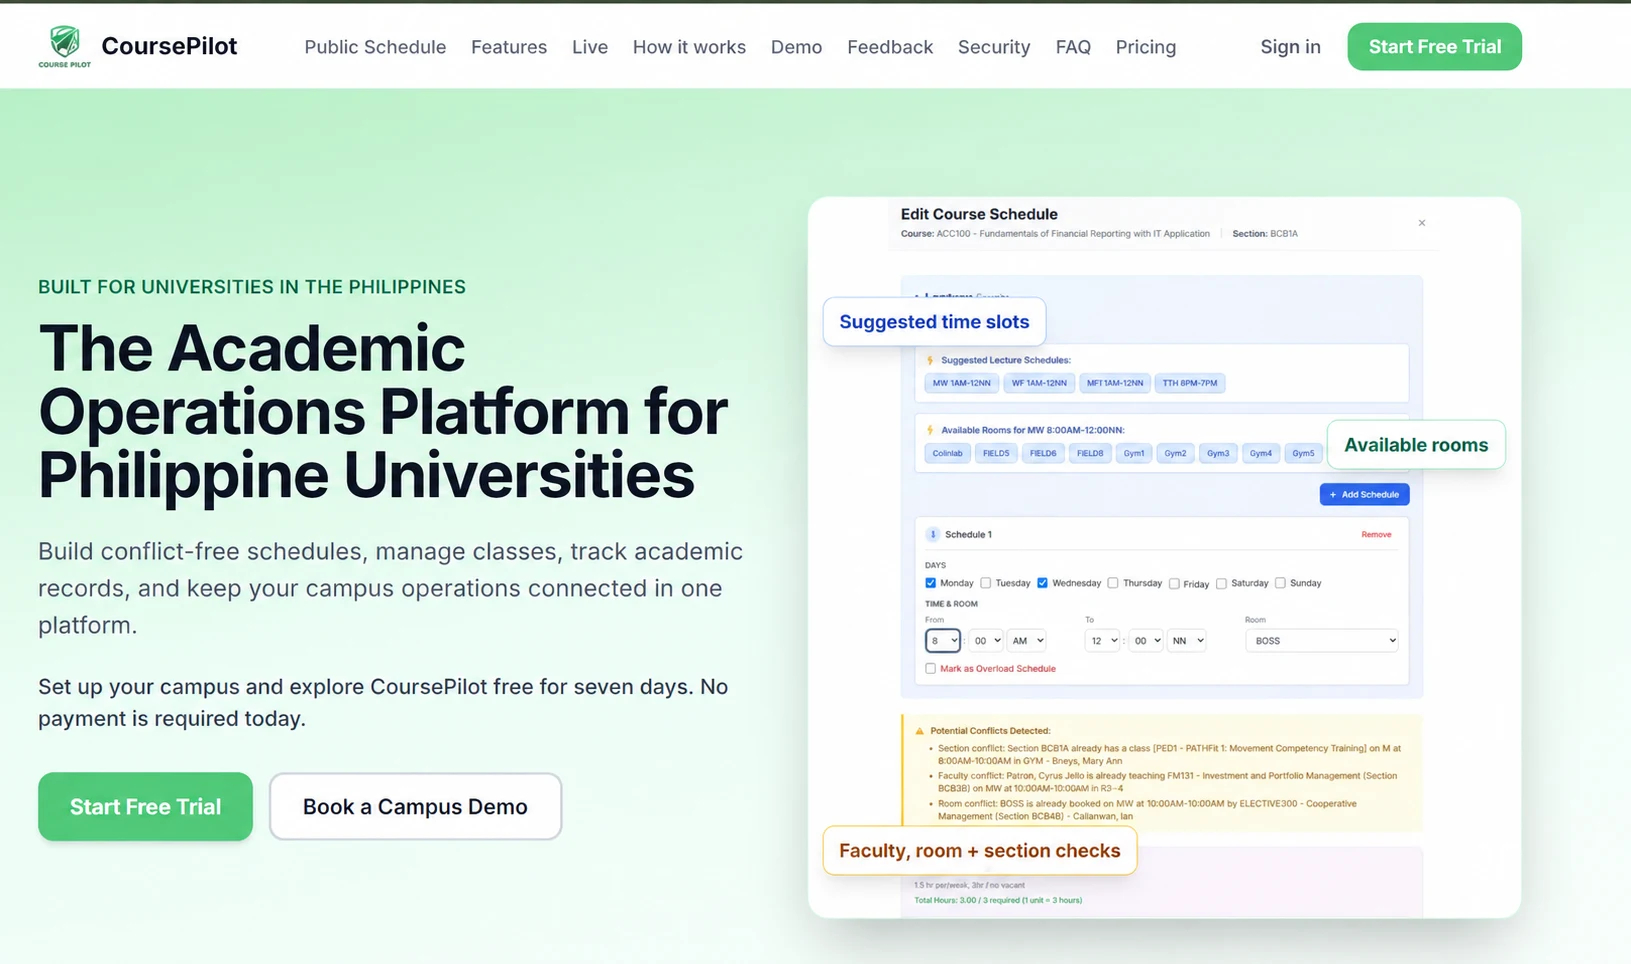Screen dimensions: 1631x964
Task: Click the Section: BCB1A label
Action: pos(1265,234)
